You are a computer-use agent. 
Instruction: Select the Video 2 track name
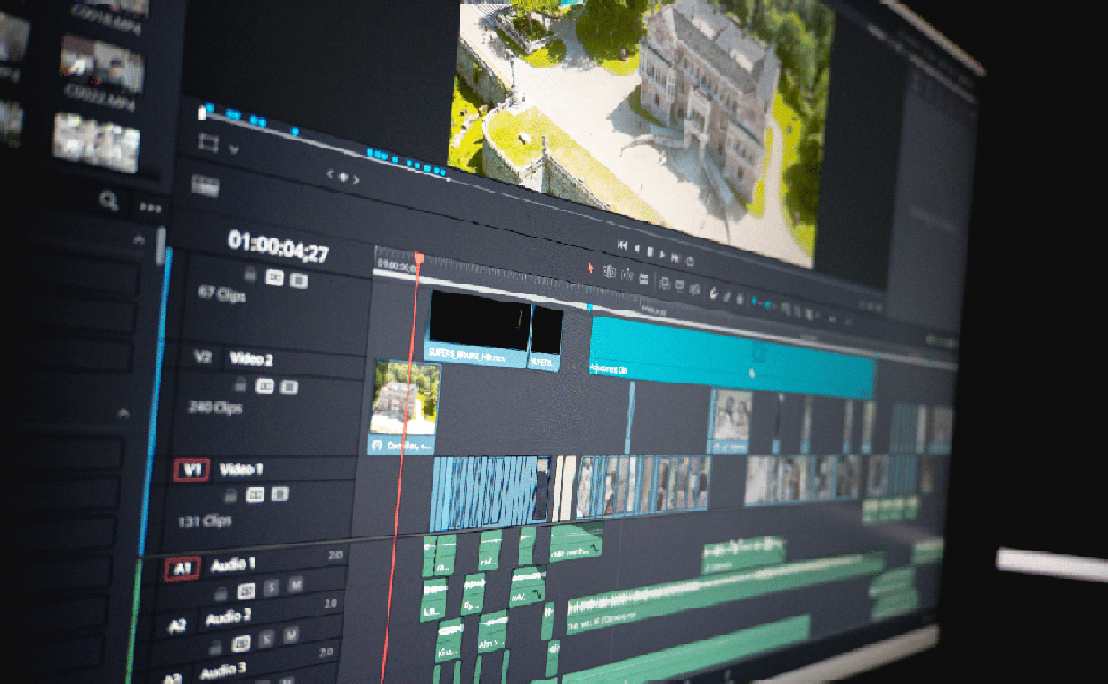251,359
